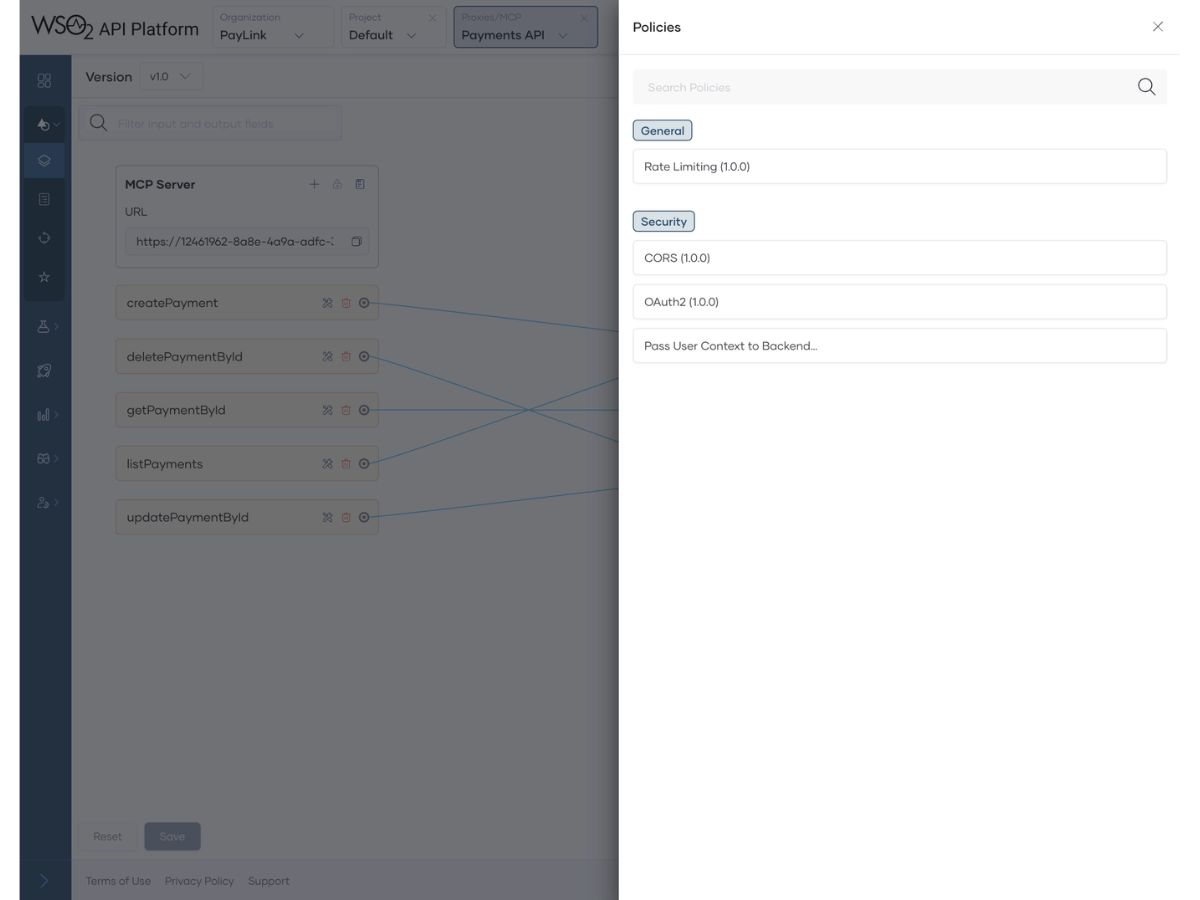
Task: Click the MCP Server card title
Action: pos(160,184)
